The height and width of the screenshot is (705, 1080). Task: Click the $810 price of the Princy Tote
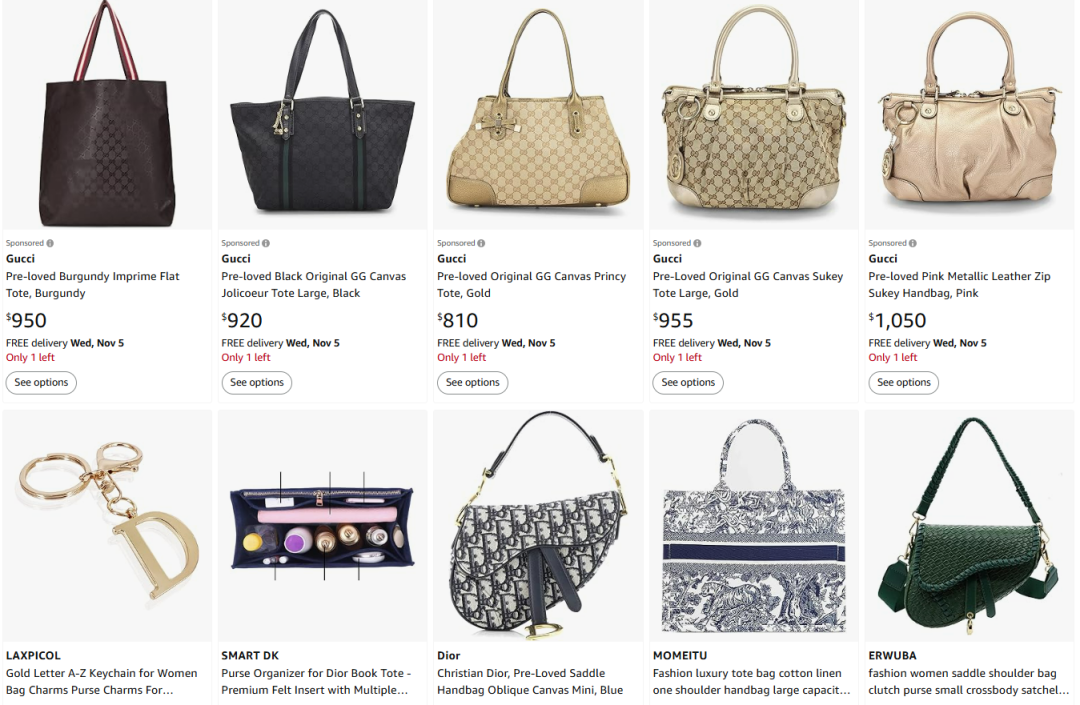coord(458,321)
